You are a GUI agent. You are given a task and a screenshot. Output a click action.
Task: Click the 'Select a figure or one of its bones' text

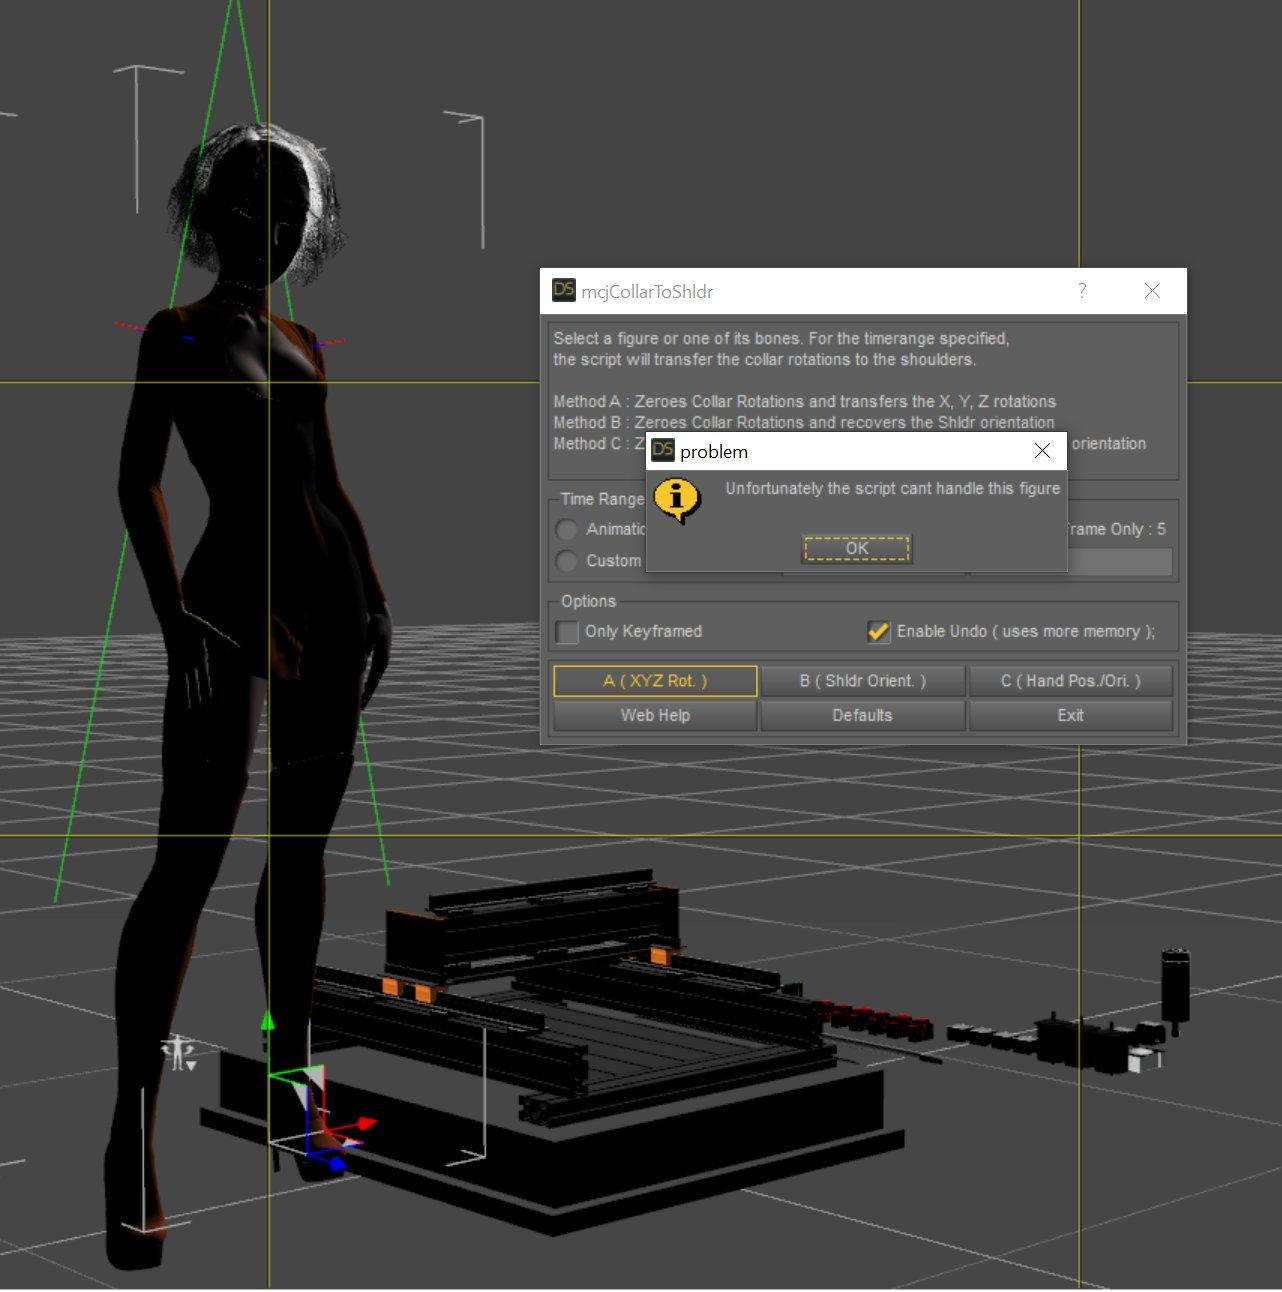click(781, 338)
